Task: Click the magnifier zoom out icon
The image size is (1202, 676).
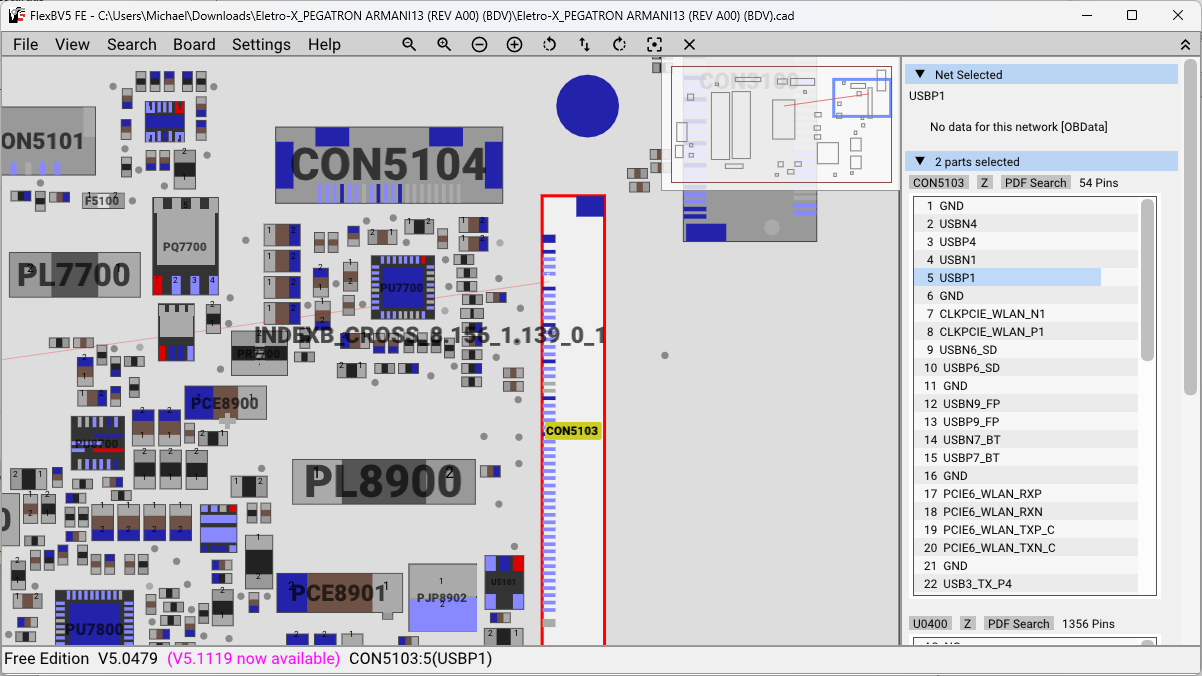Action: (x=409, y=45)
